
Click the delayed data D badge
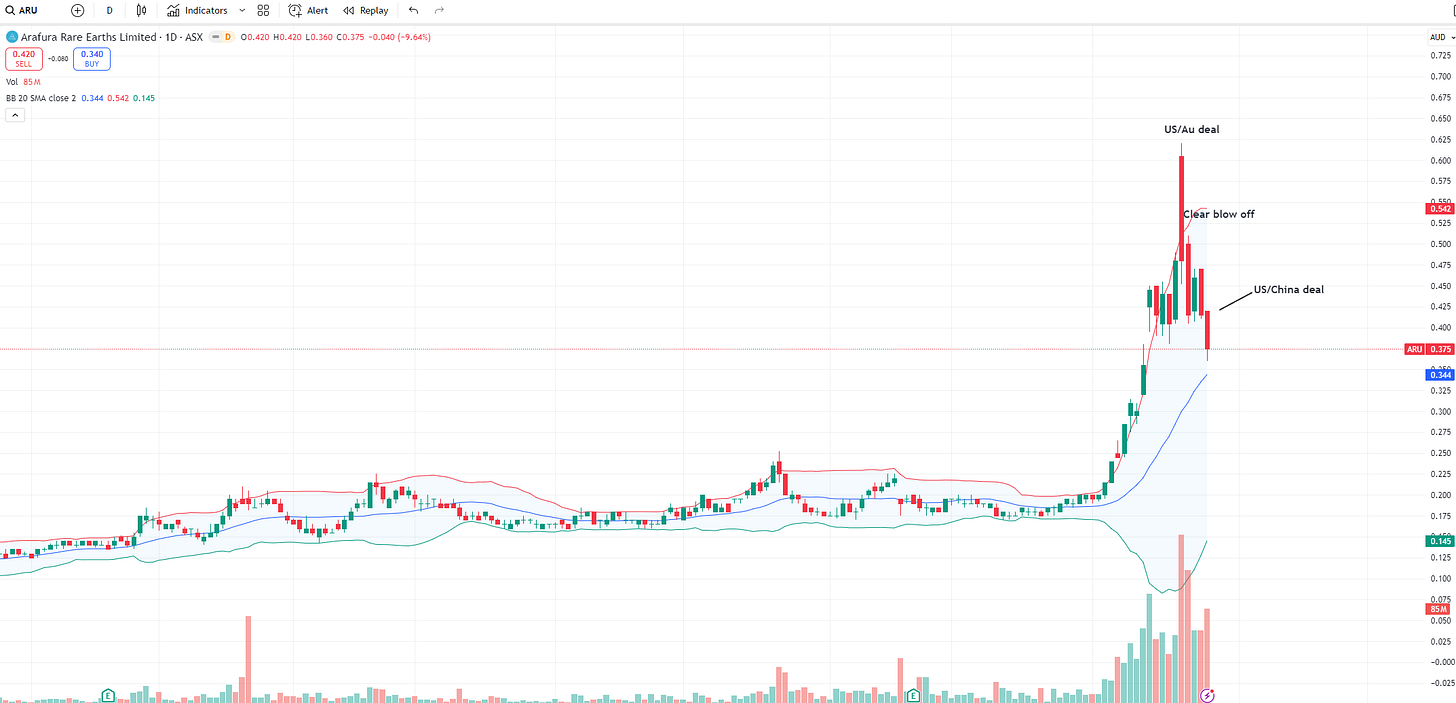[x=227, y=37]
